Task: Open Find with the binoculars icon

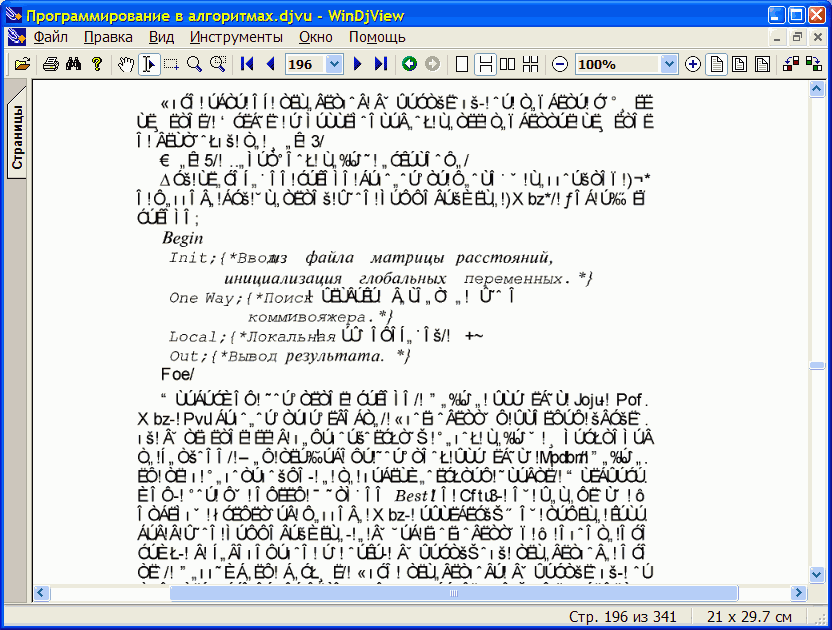Action: coord(73,64)
